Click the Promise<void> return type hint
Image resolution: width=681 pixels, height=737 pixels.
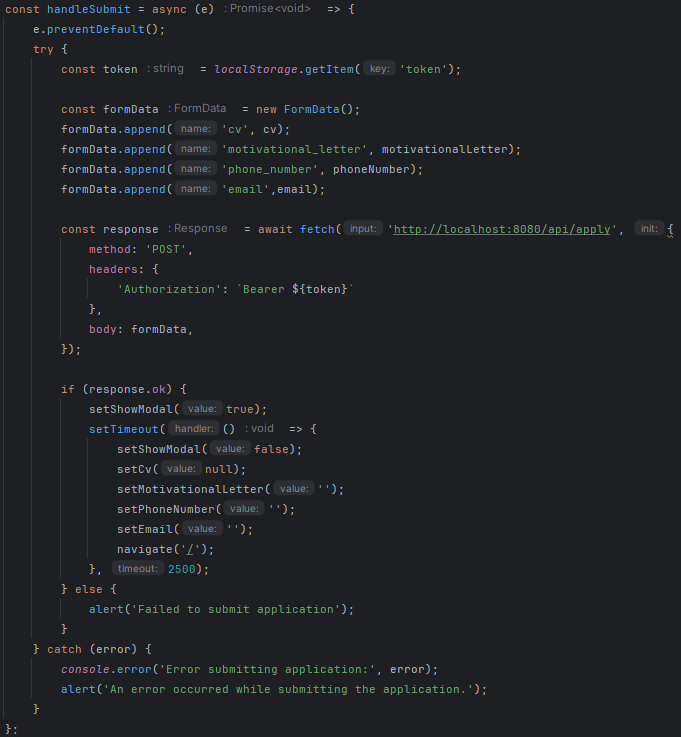point(266,9)
